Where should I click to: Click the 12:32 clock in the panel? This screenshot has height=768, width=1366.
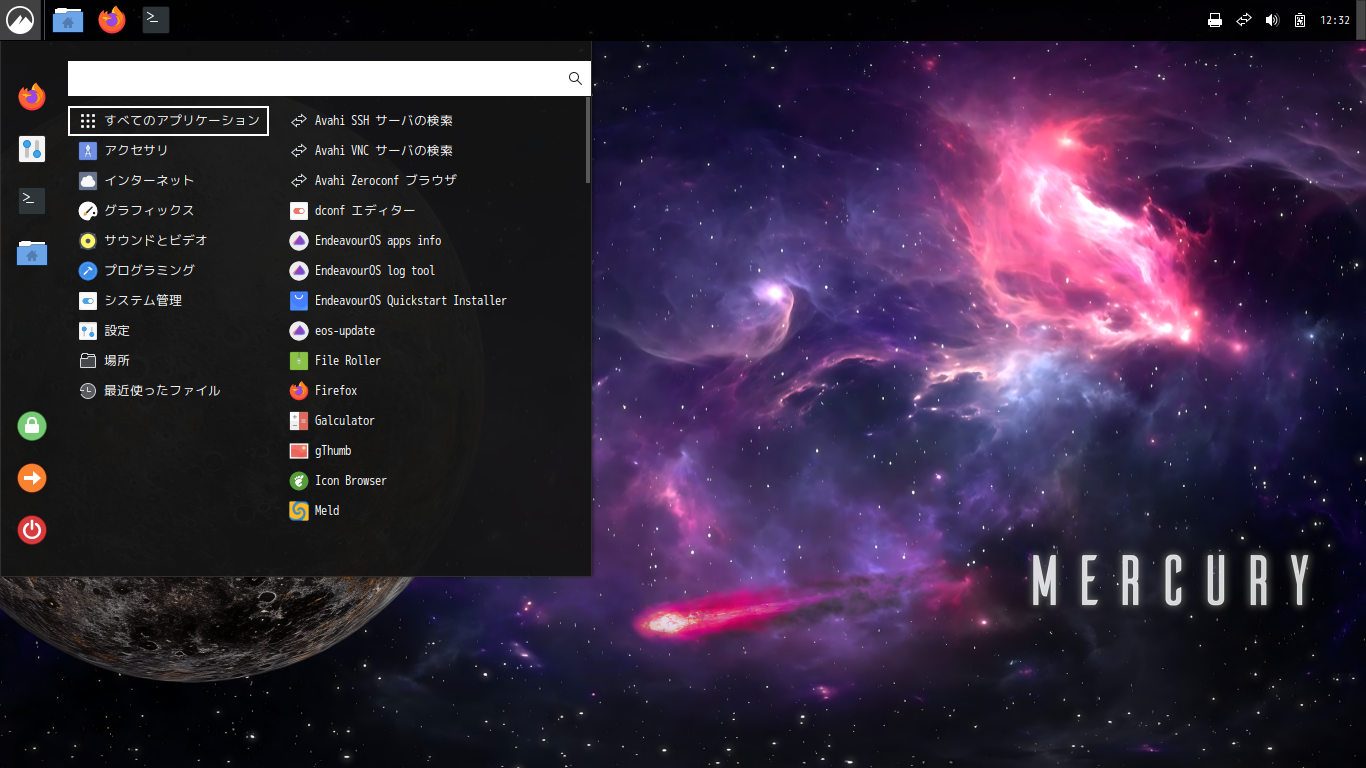tap(1335, 20)
